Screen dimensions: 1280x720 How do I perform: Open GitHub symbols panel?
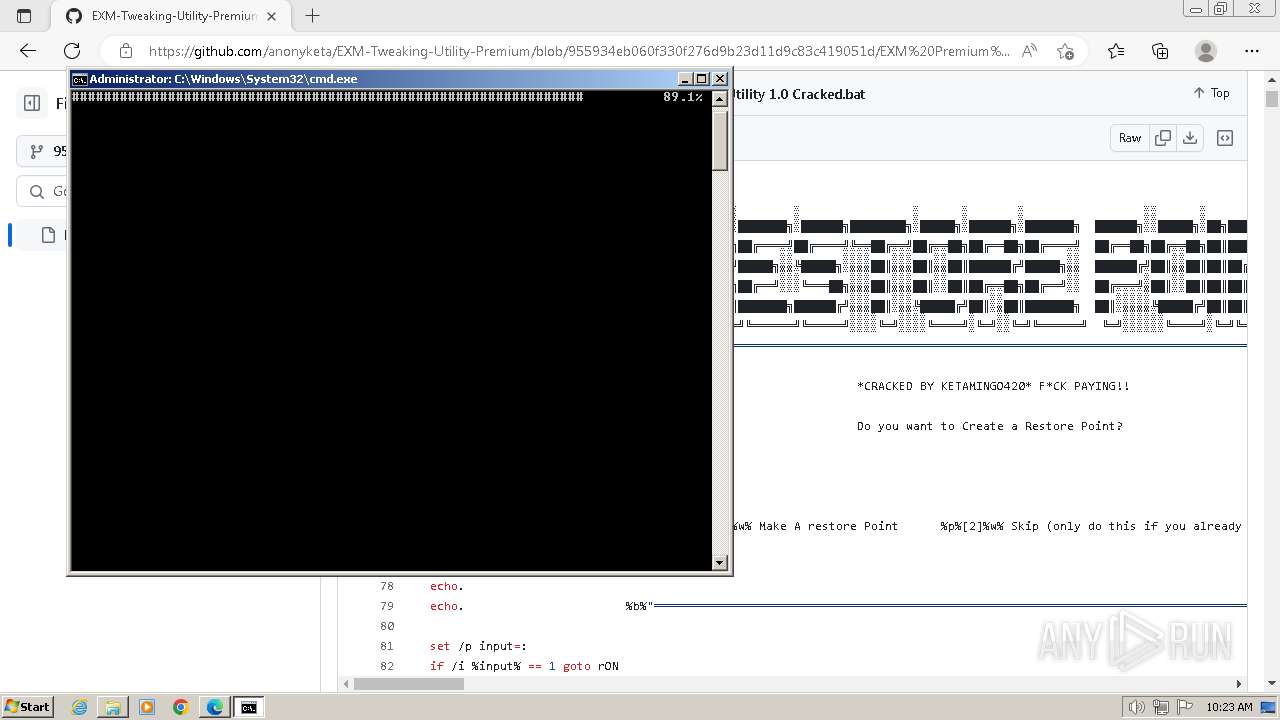1225,138
